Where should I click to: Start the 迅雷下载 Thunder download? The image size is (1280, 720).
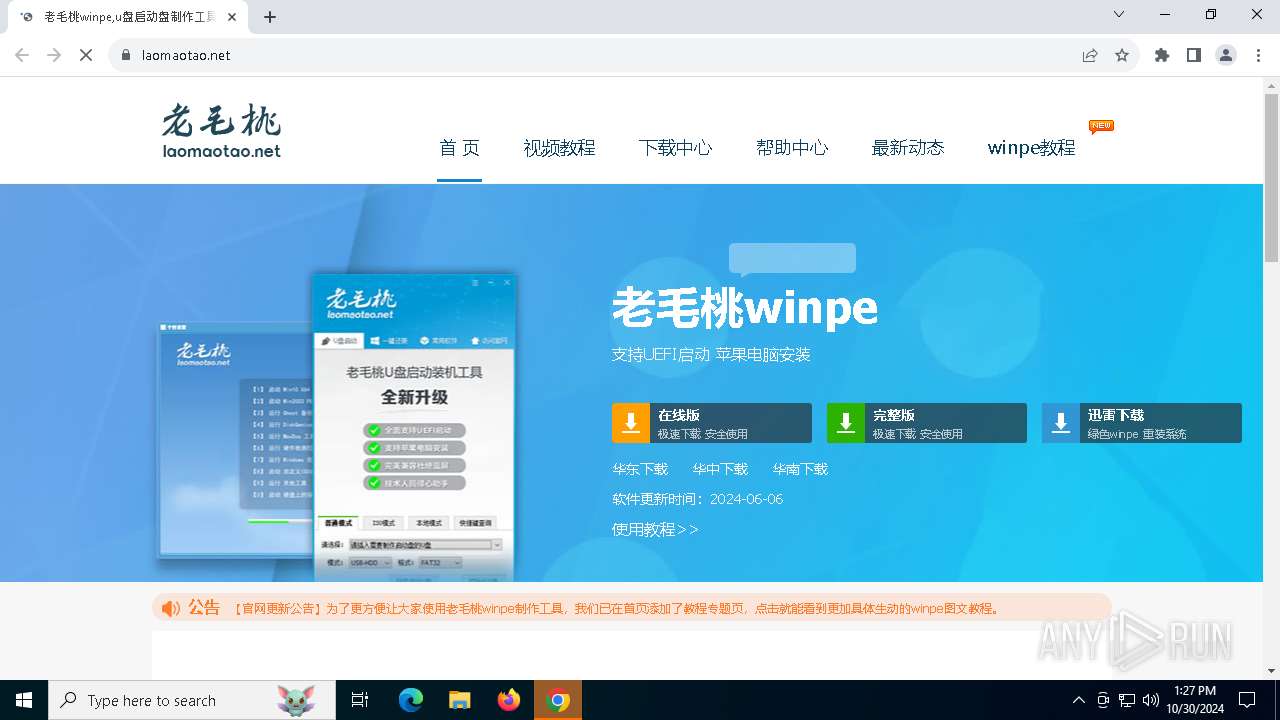(x=1142, y=423)
